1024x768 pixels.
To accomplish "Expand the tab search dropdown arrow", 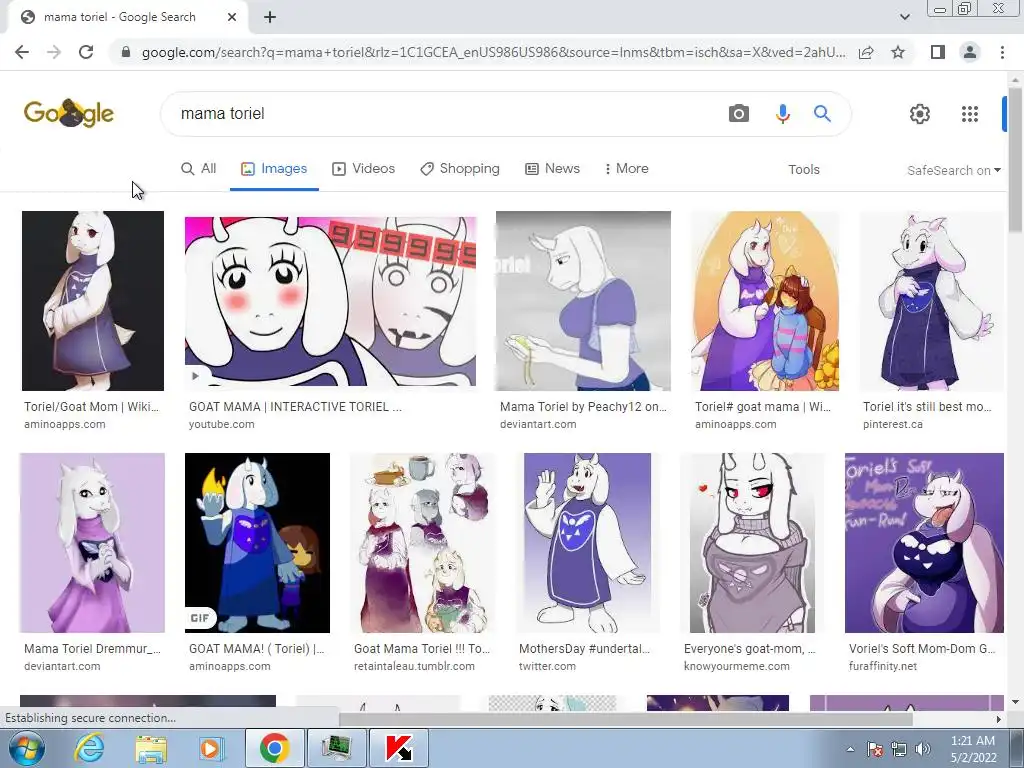I will [x=904, y=17].
